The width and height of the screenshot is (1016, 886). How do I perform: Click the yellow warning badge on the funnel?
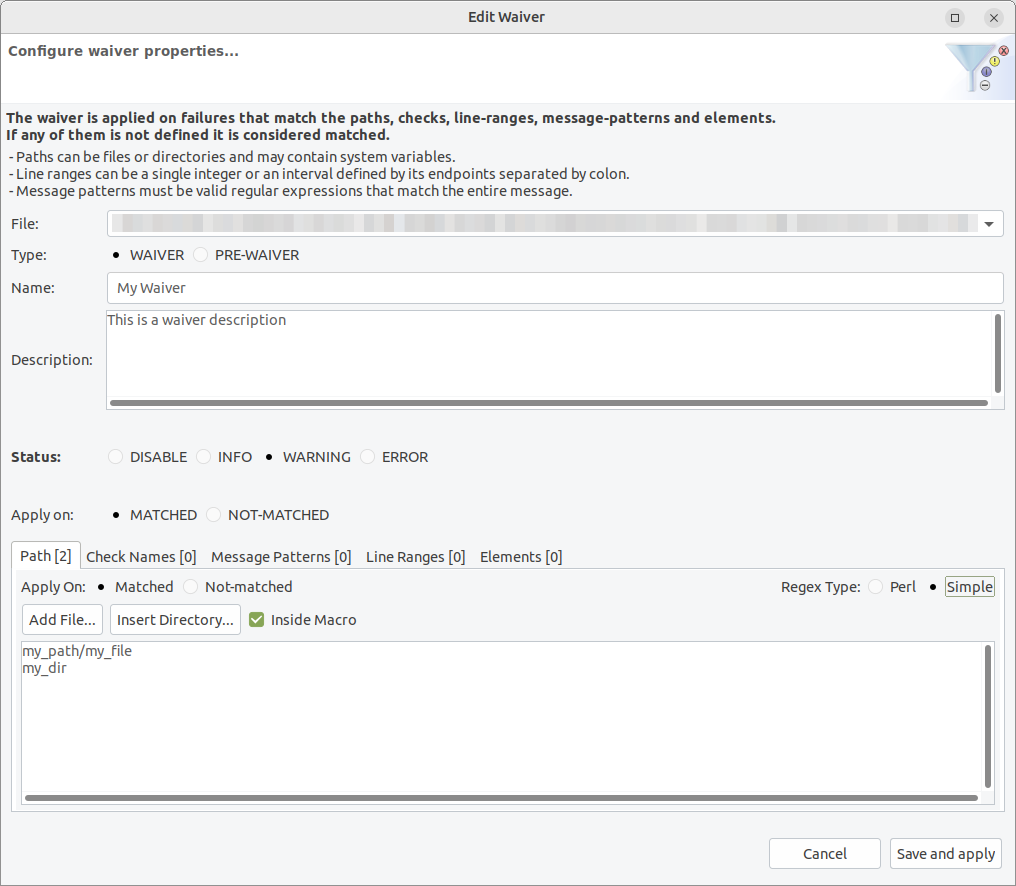pos(994,62)
